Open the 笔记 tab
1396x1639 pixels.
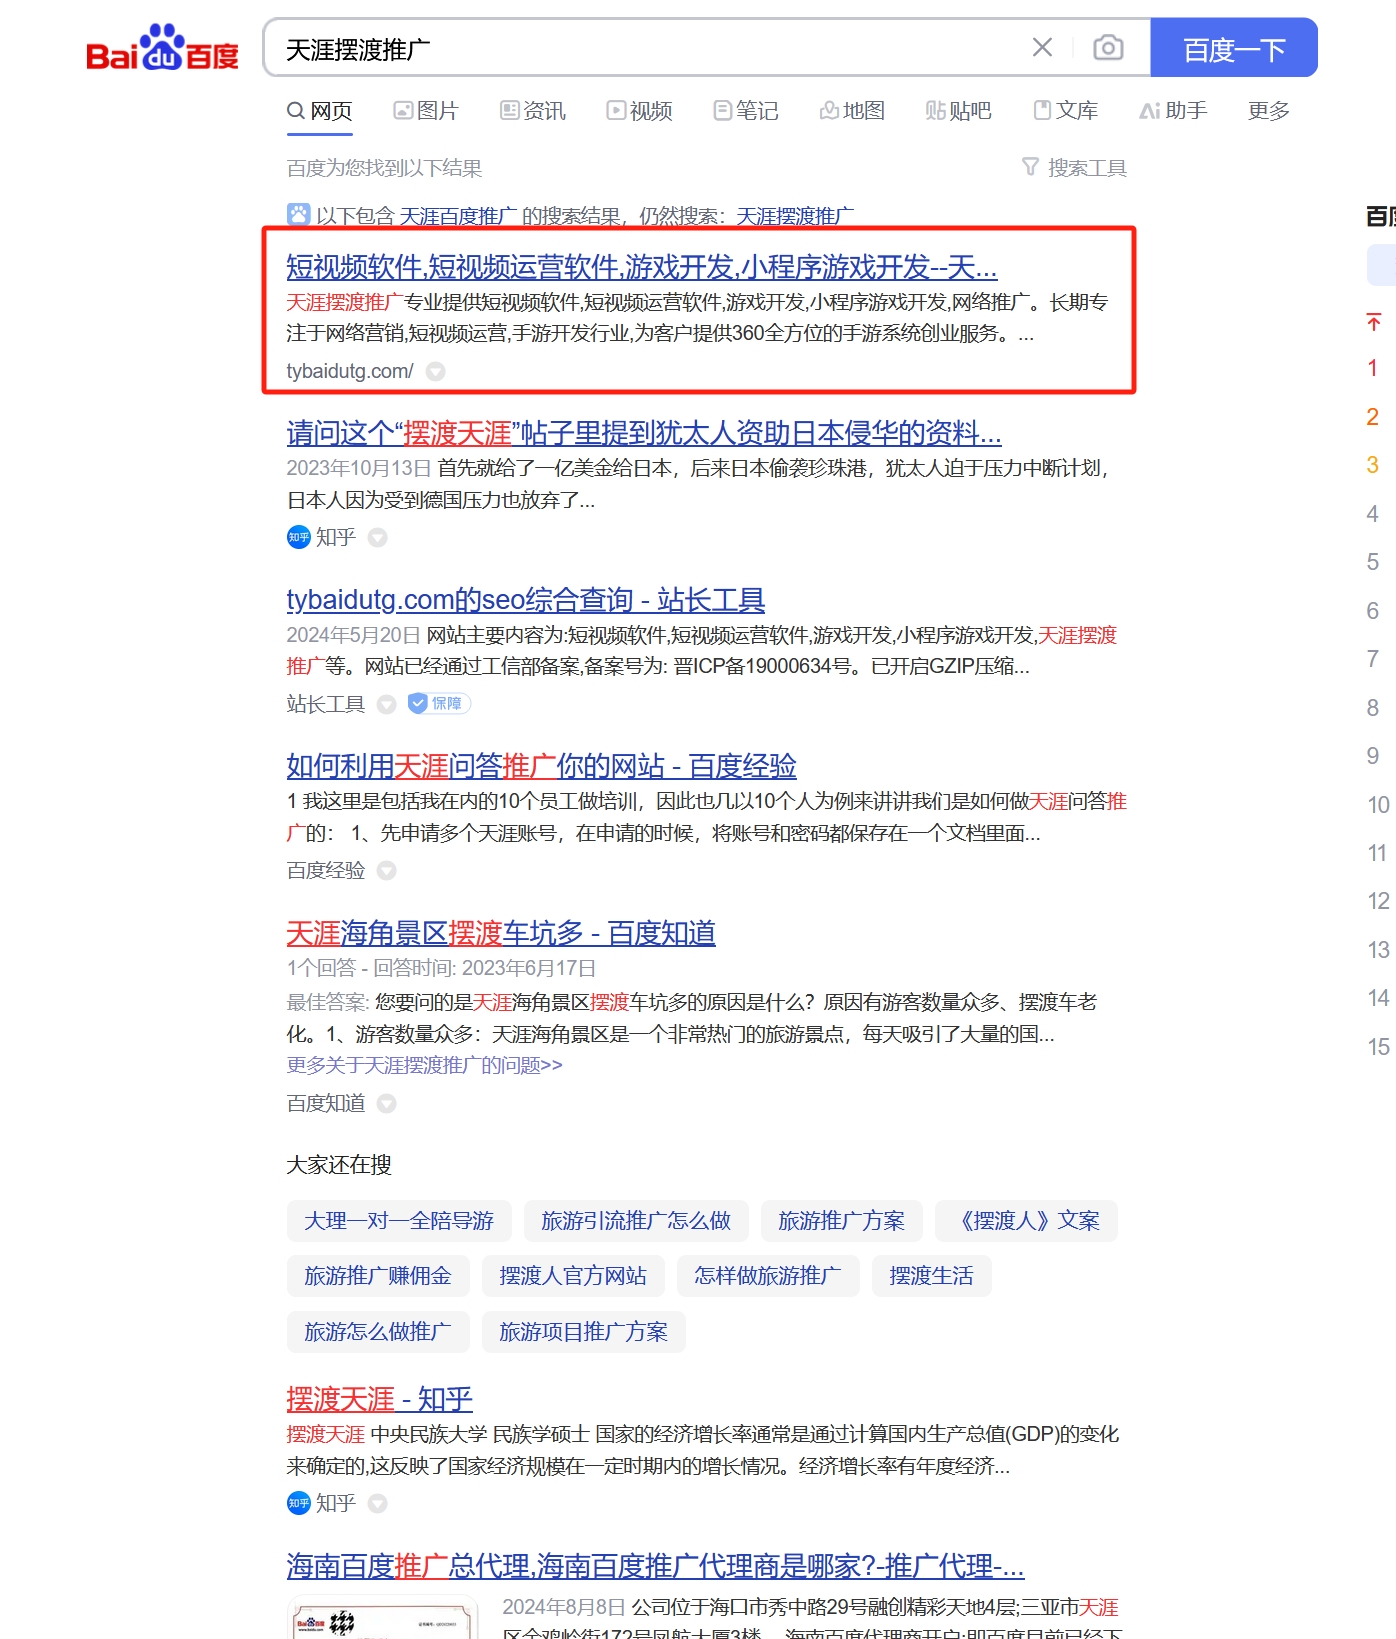746,110
